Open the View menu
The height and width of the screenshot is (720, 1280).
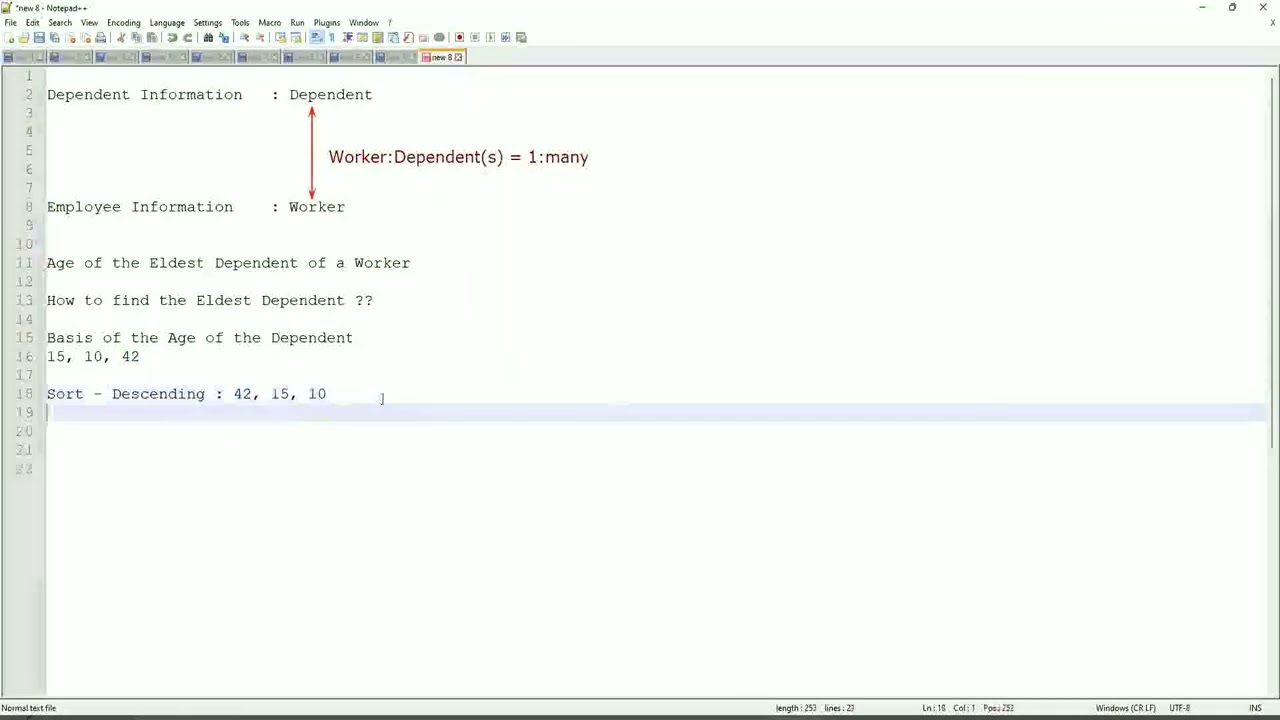tap(89, 22)
